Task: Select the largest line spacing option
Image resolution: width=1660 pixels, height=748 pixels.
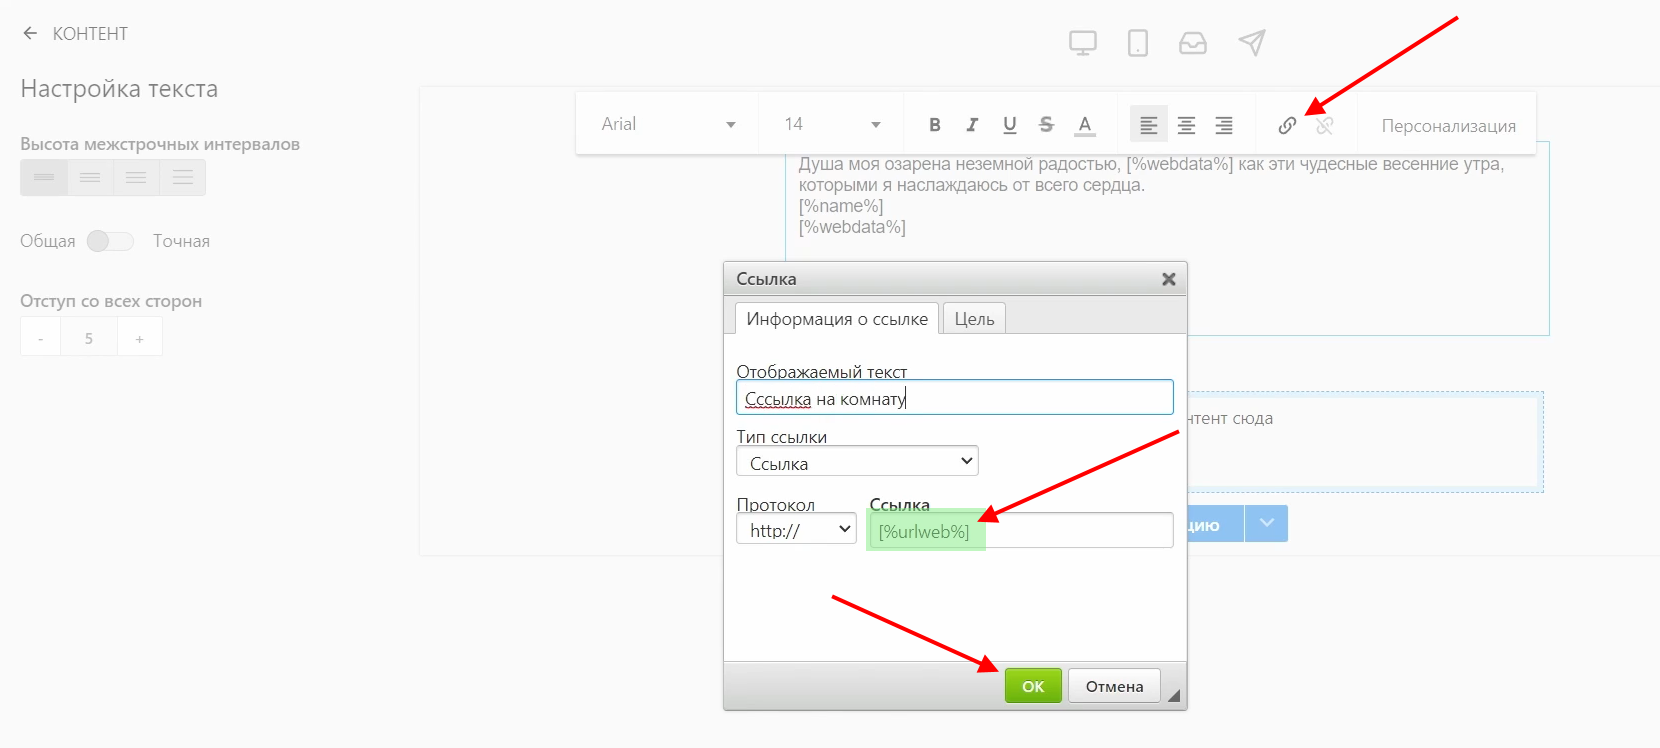Action: point(183,178)
